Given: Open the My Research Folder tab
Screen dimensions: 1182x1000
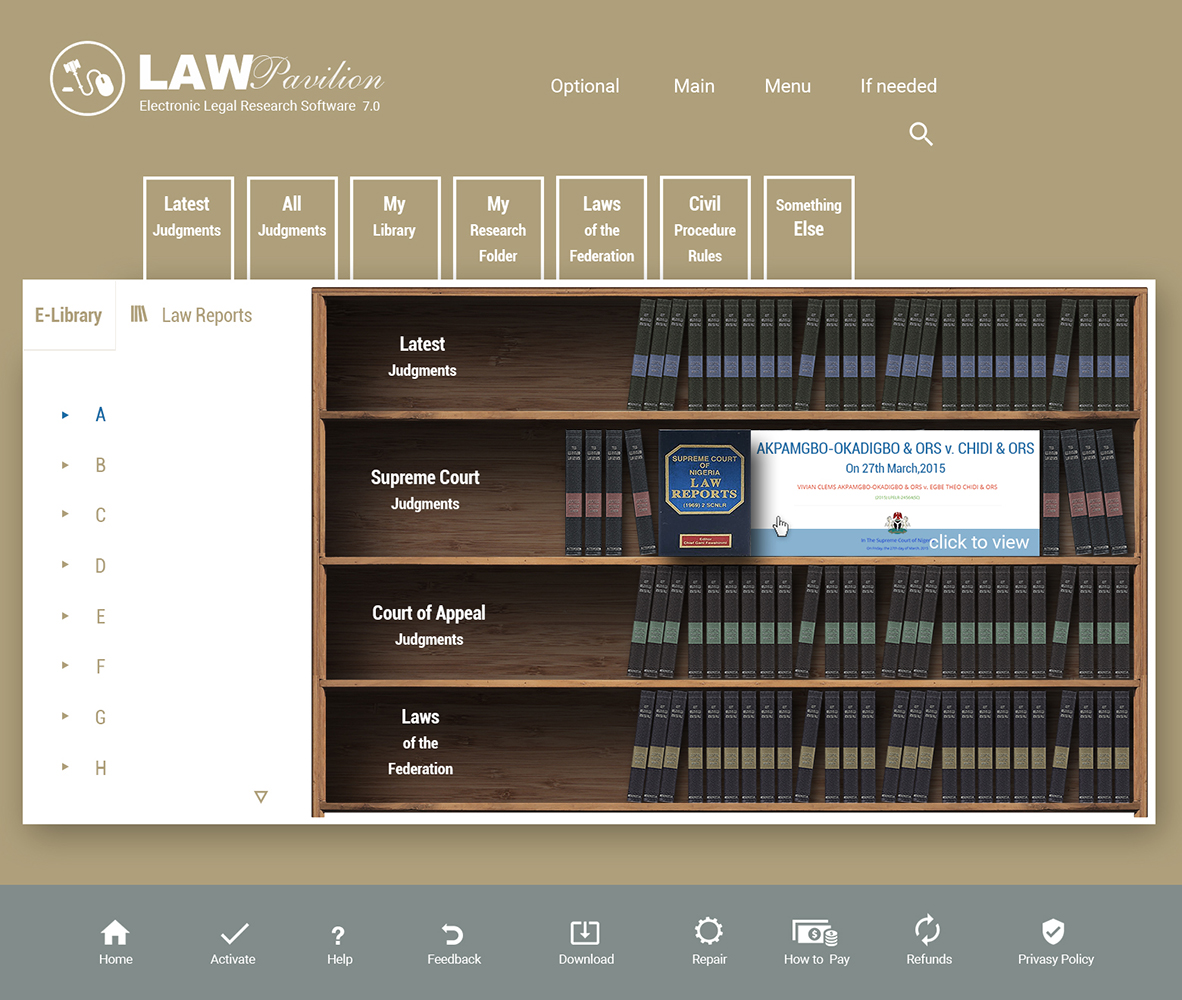Looking at the screenshot, I should [498, 229].
